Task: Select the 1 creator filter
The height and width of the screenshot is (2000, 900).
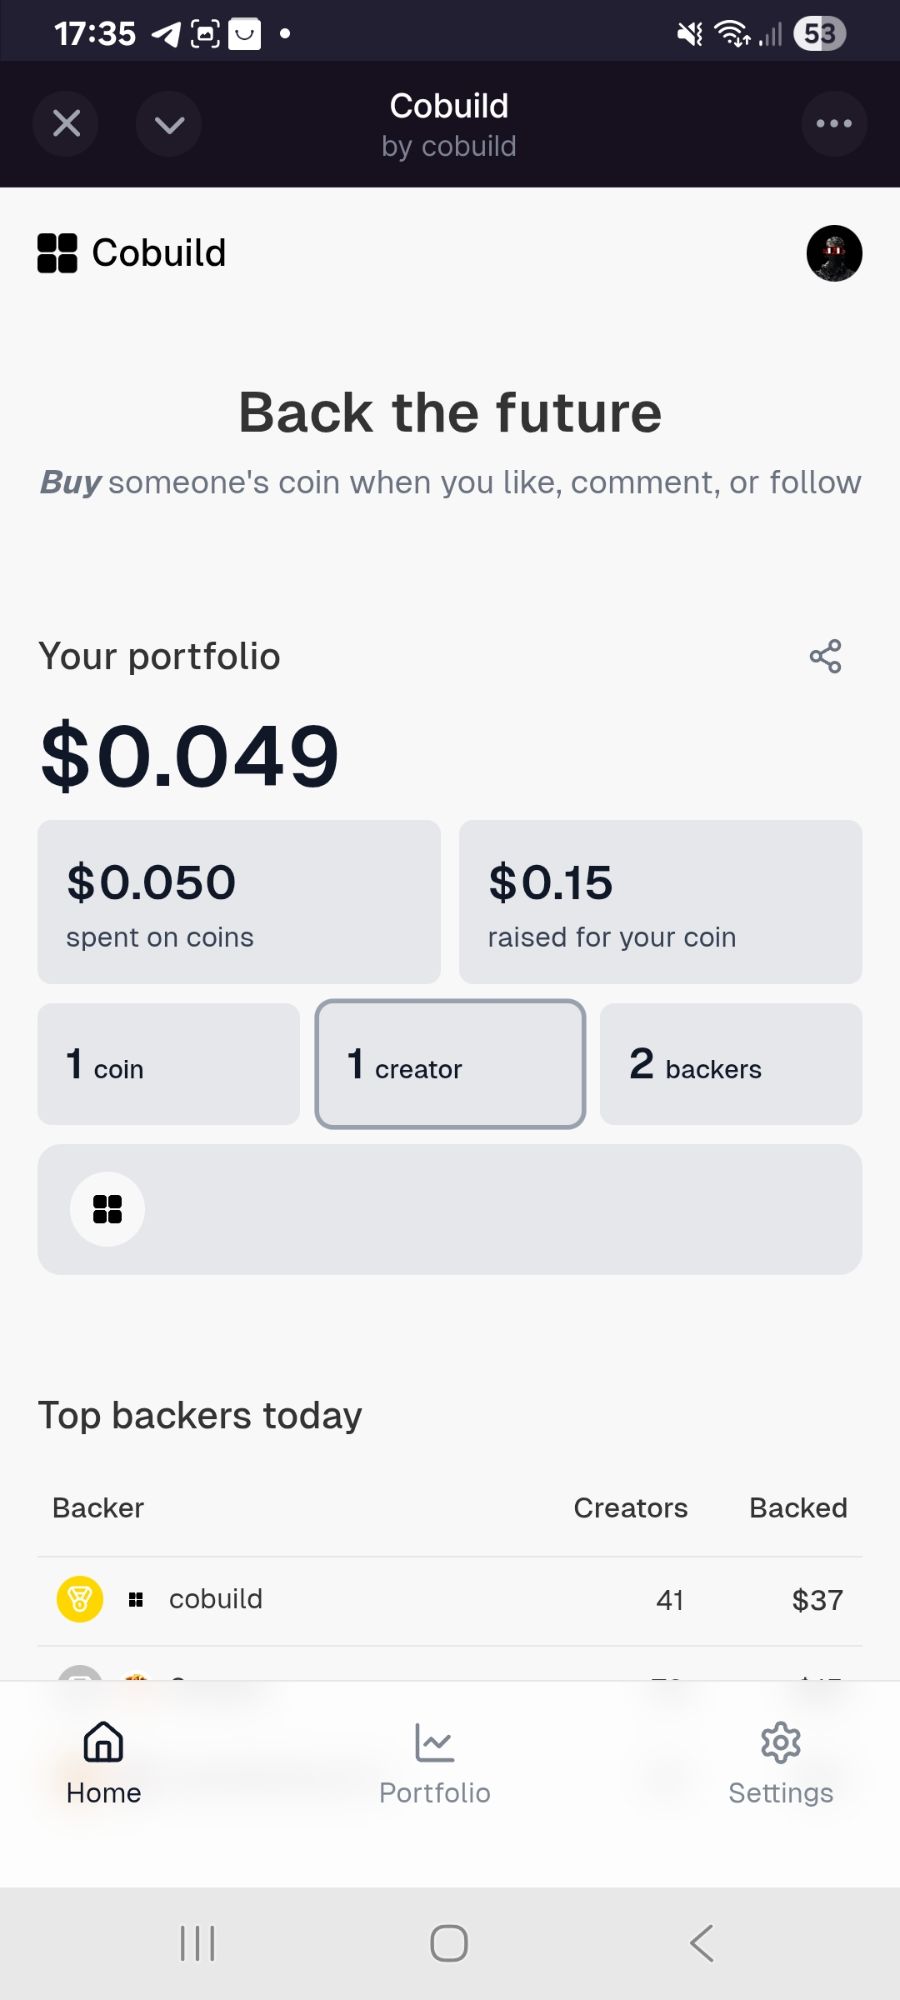Action: (450, 1064)
